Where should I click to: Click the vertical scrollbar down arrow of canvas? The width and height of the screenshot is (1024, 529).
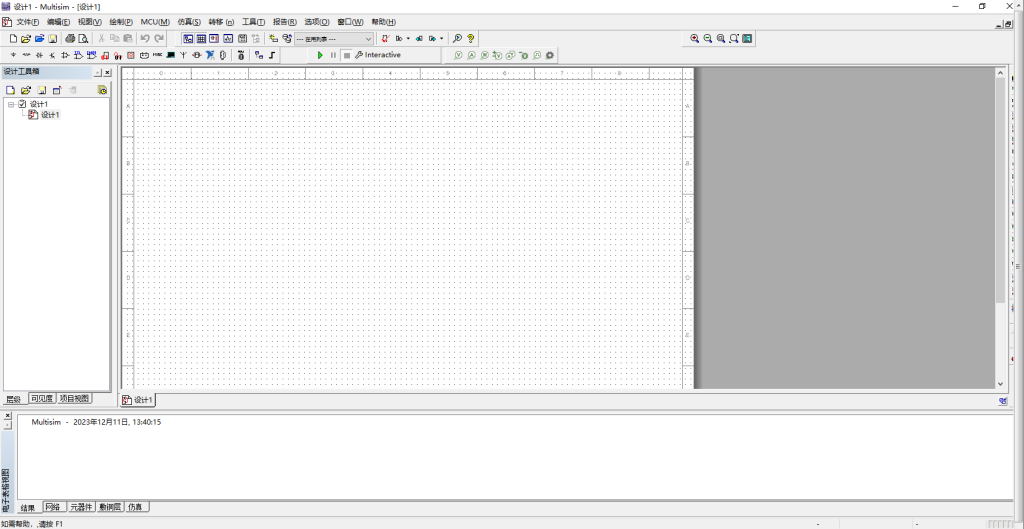coord(1000,383)
